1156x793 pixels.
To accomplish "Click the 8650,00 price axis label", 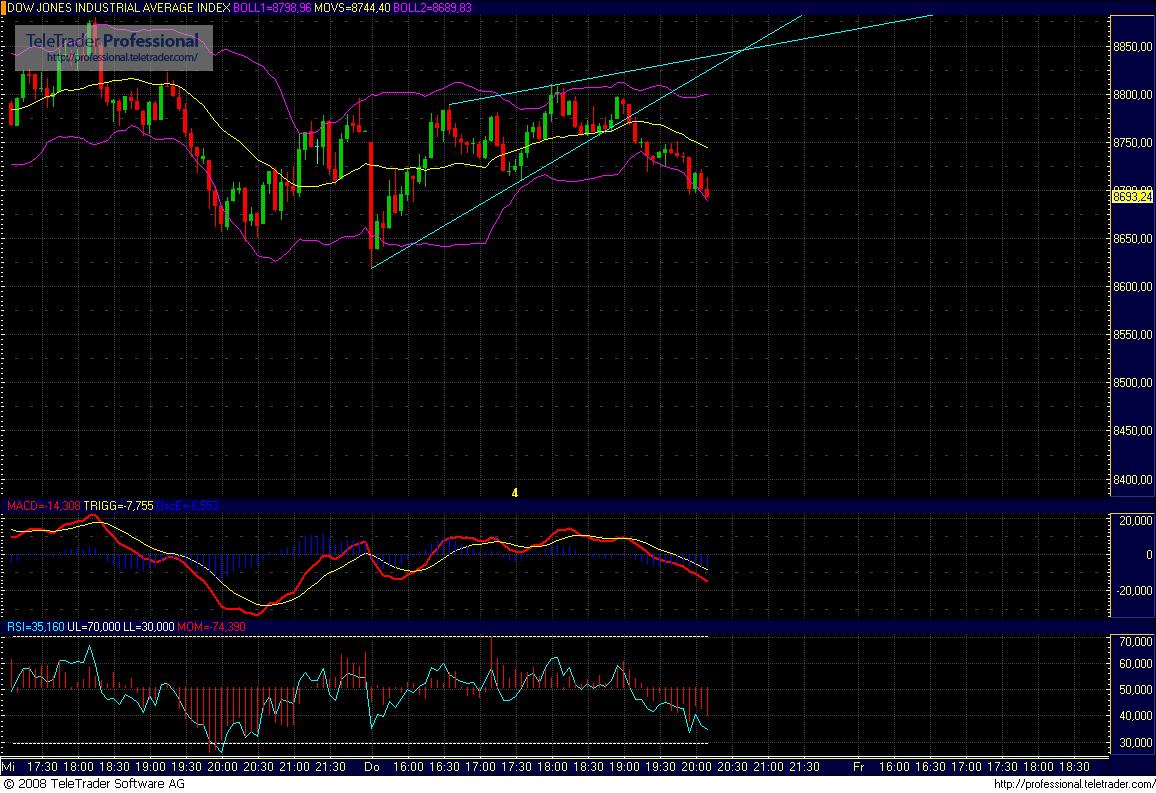I will pyautogui.click(x=1132, y=239).
